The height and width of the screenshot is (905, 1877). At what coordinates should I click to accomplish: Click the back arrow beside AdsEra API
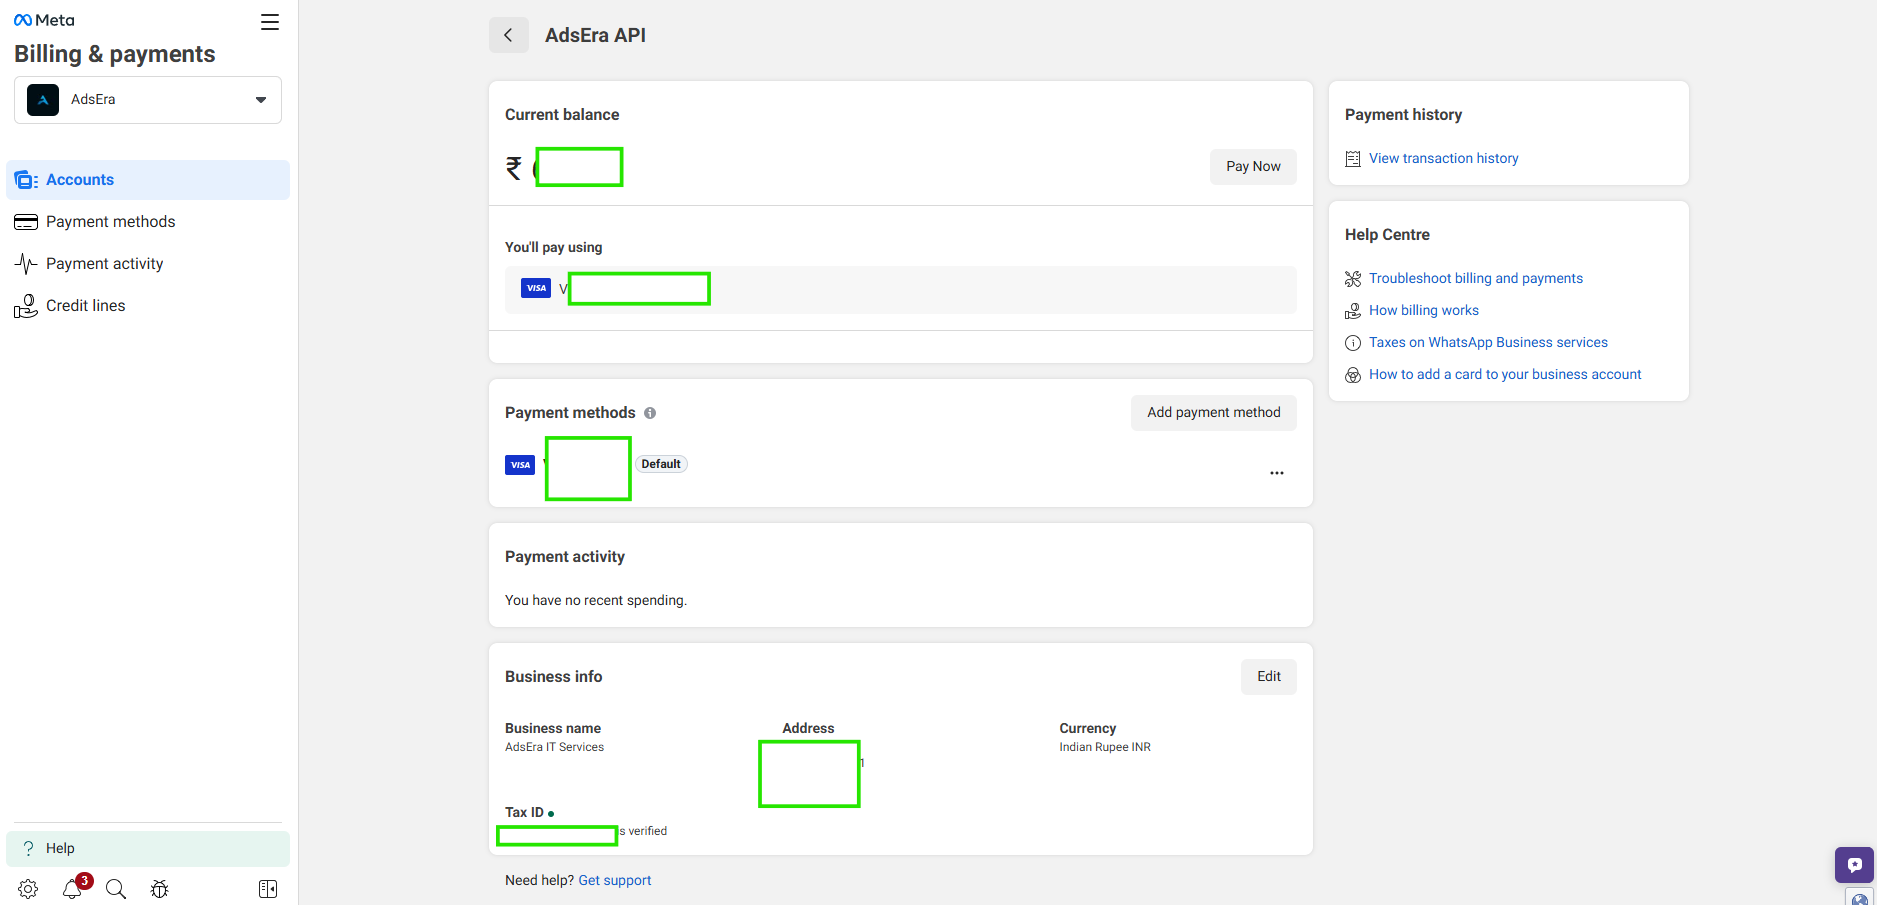[x=508, y=35]
